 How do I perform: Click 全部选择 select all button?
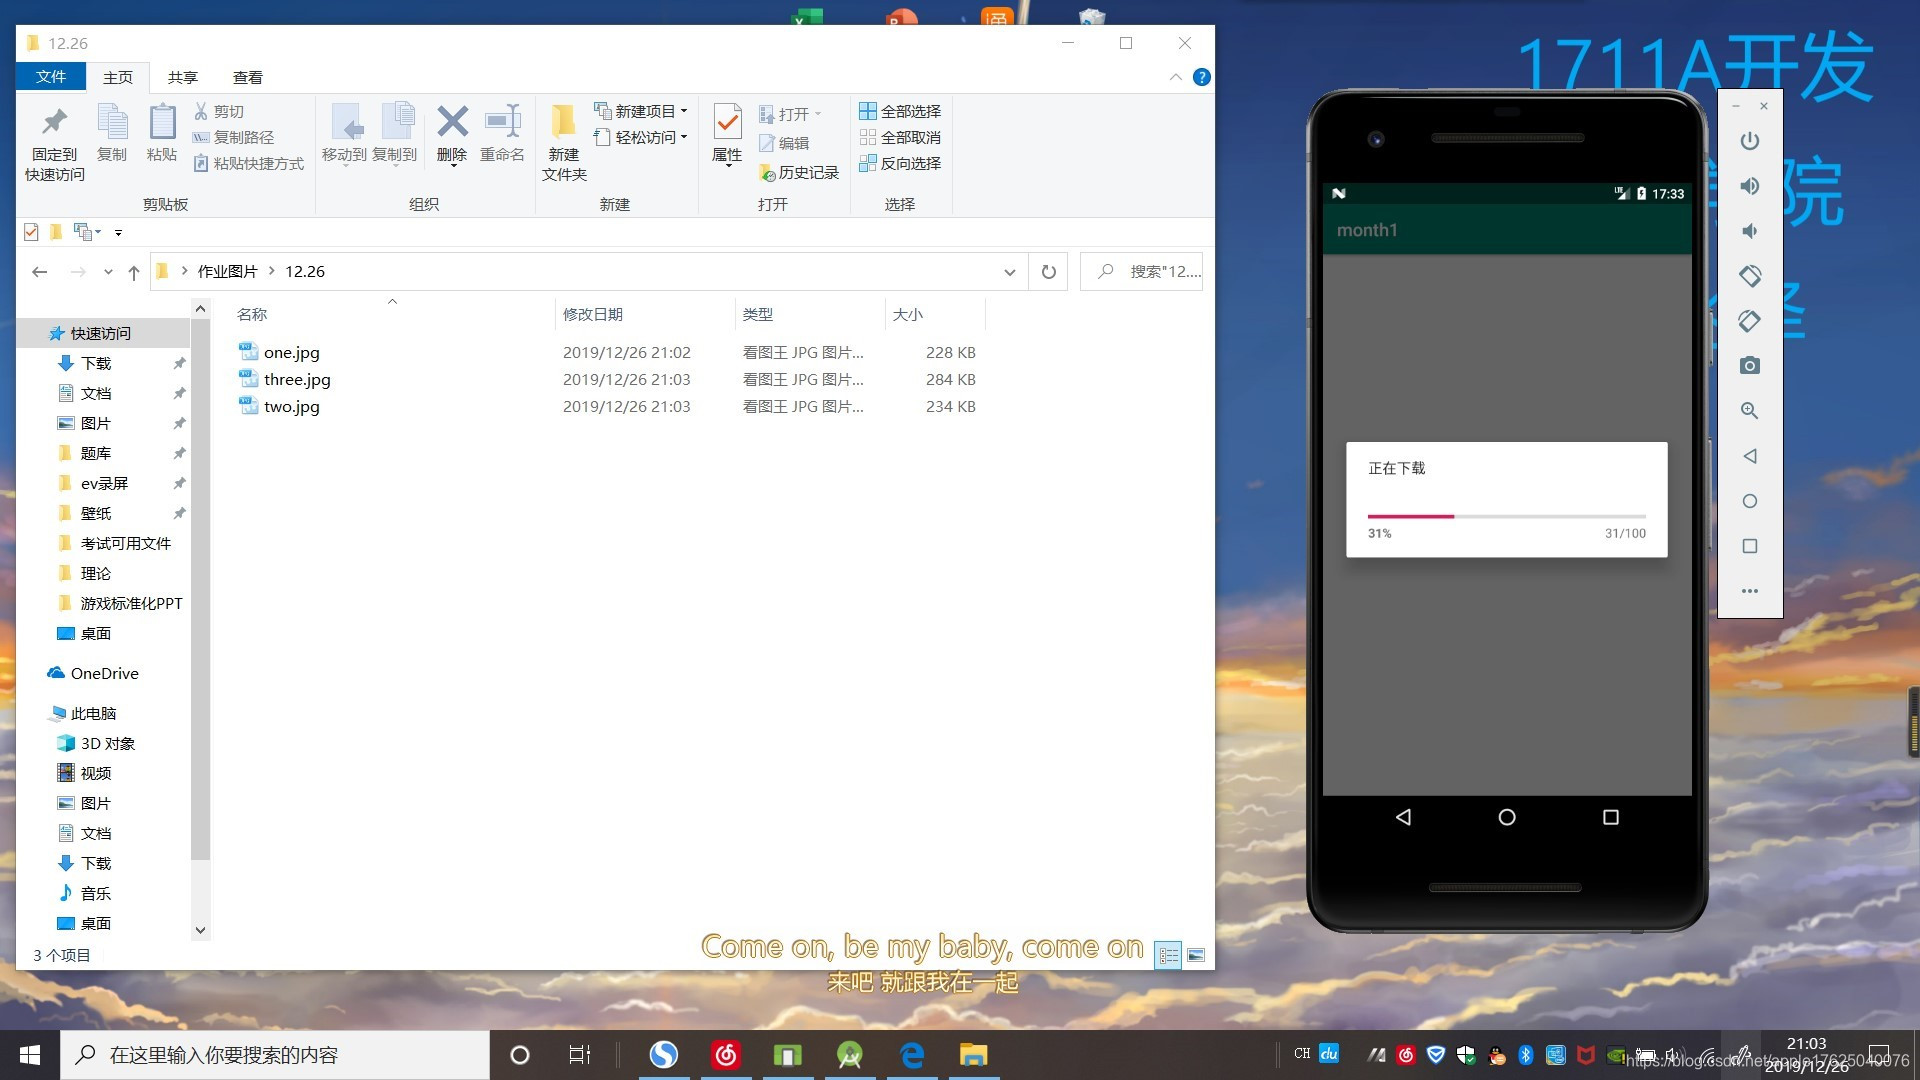point(900,111)
